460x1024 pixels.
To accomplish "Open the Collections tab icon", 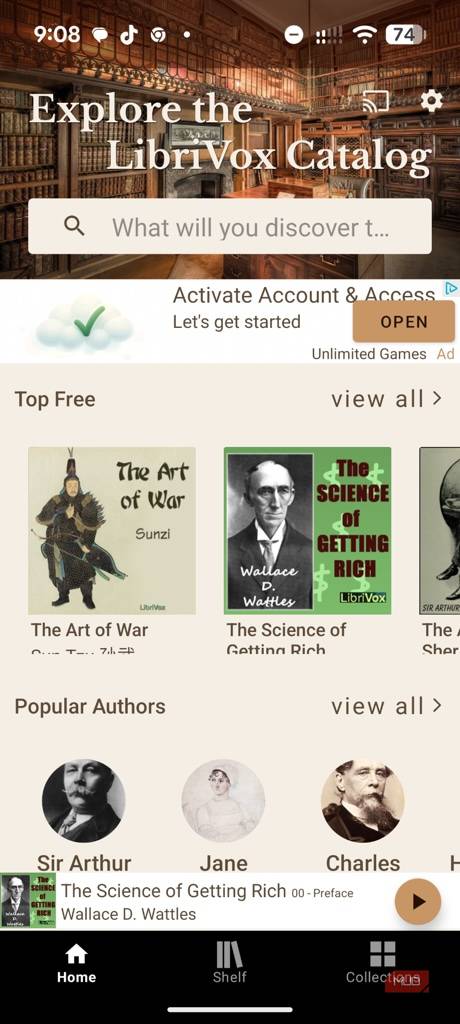I will coord(382,954).
